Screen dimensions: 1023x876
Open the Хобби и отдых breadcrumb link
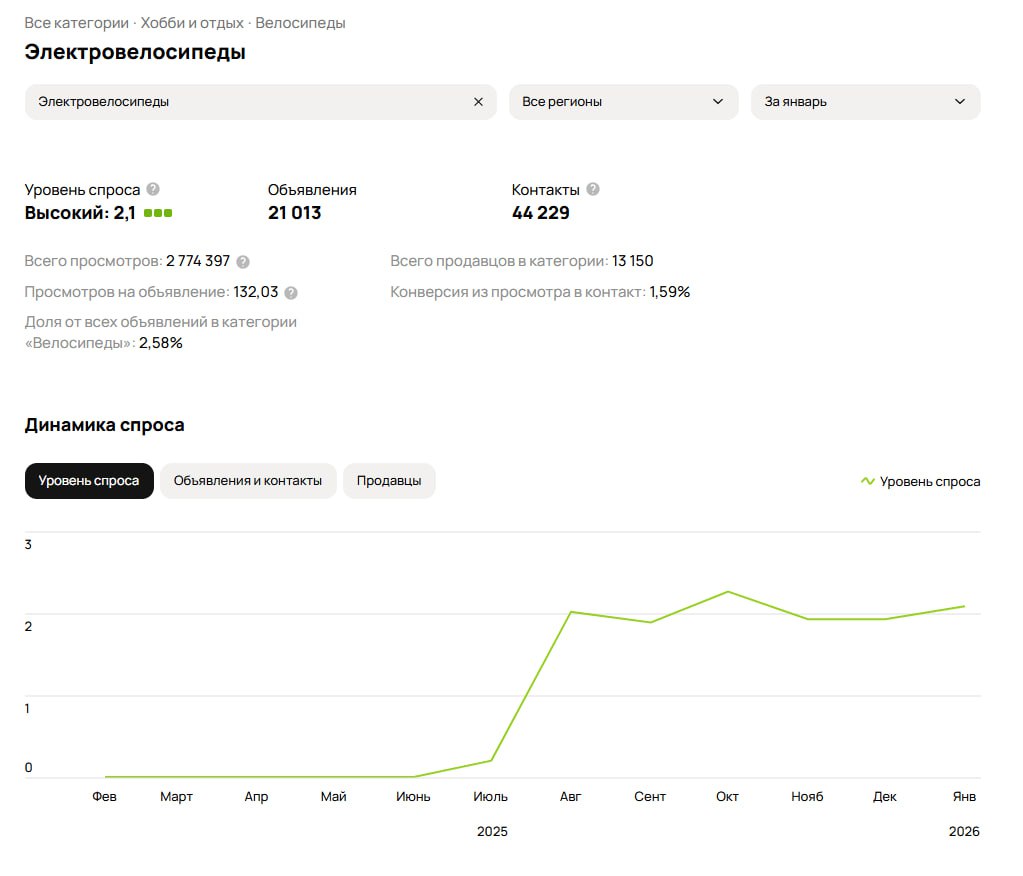193,23
